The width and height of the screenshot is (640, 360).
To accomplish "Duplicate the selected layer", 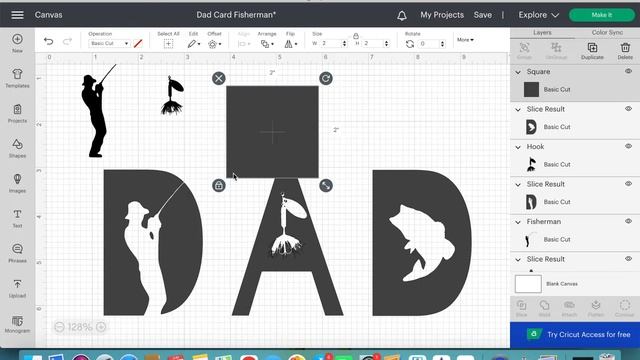I will (592, 51).
